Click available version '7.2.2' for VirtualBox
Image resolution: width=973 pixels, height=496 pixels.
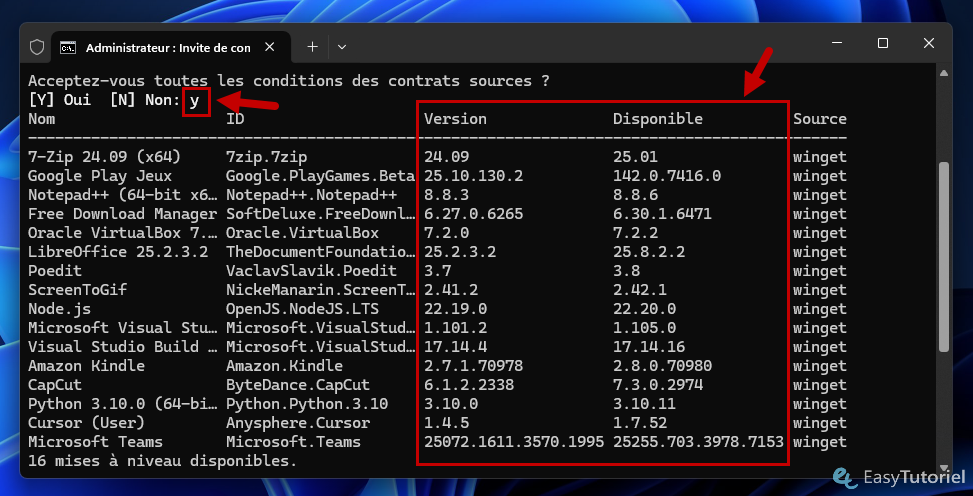click(635, 233)
